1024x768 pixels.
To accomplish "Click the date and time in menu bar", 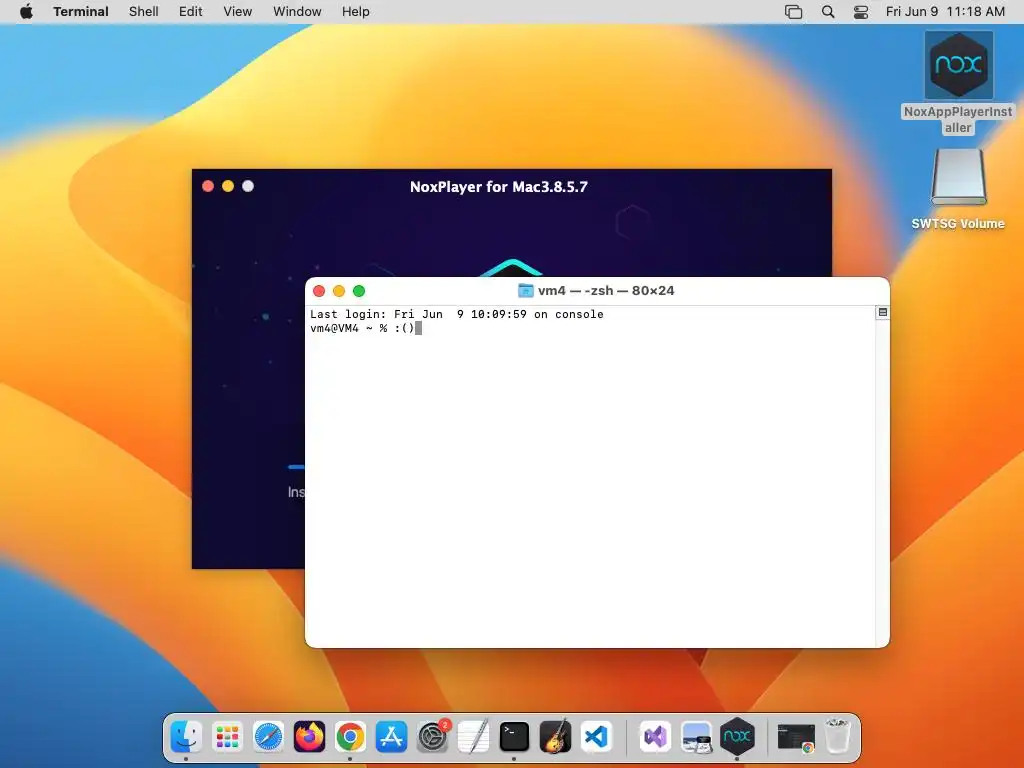I will click(945, 11).
